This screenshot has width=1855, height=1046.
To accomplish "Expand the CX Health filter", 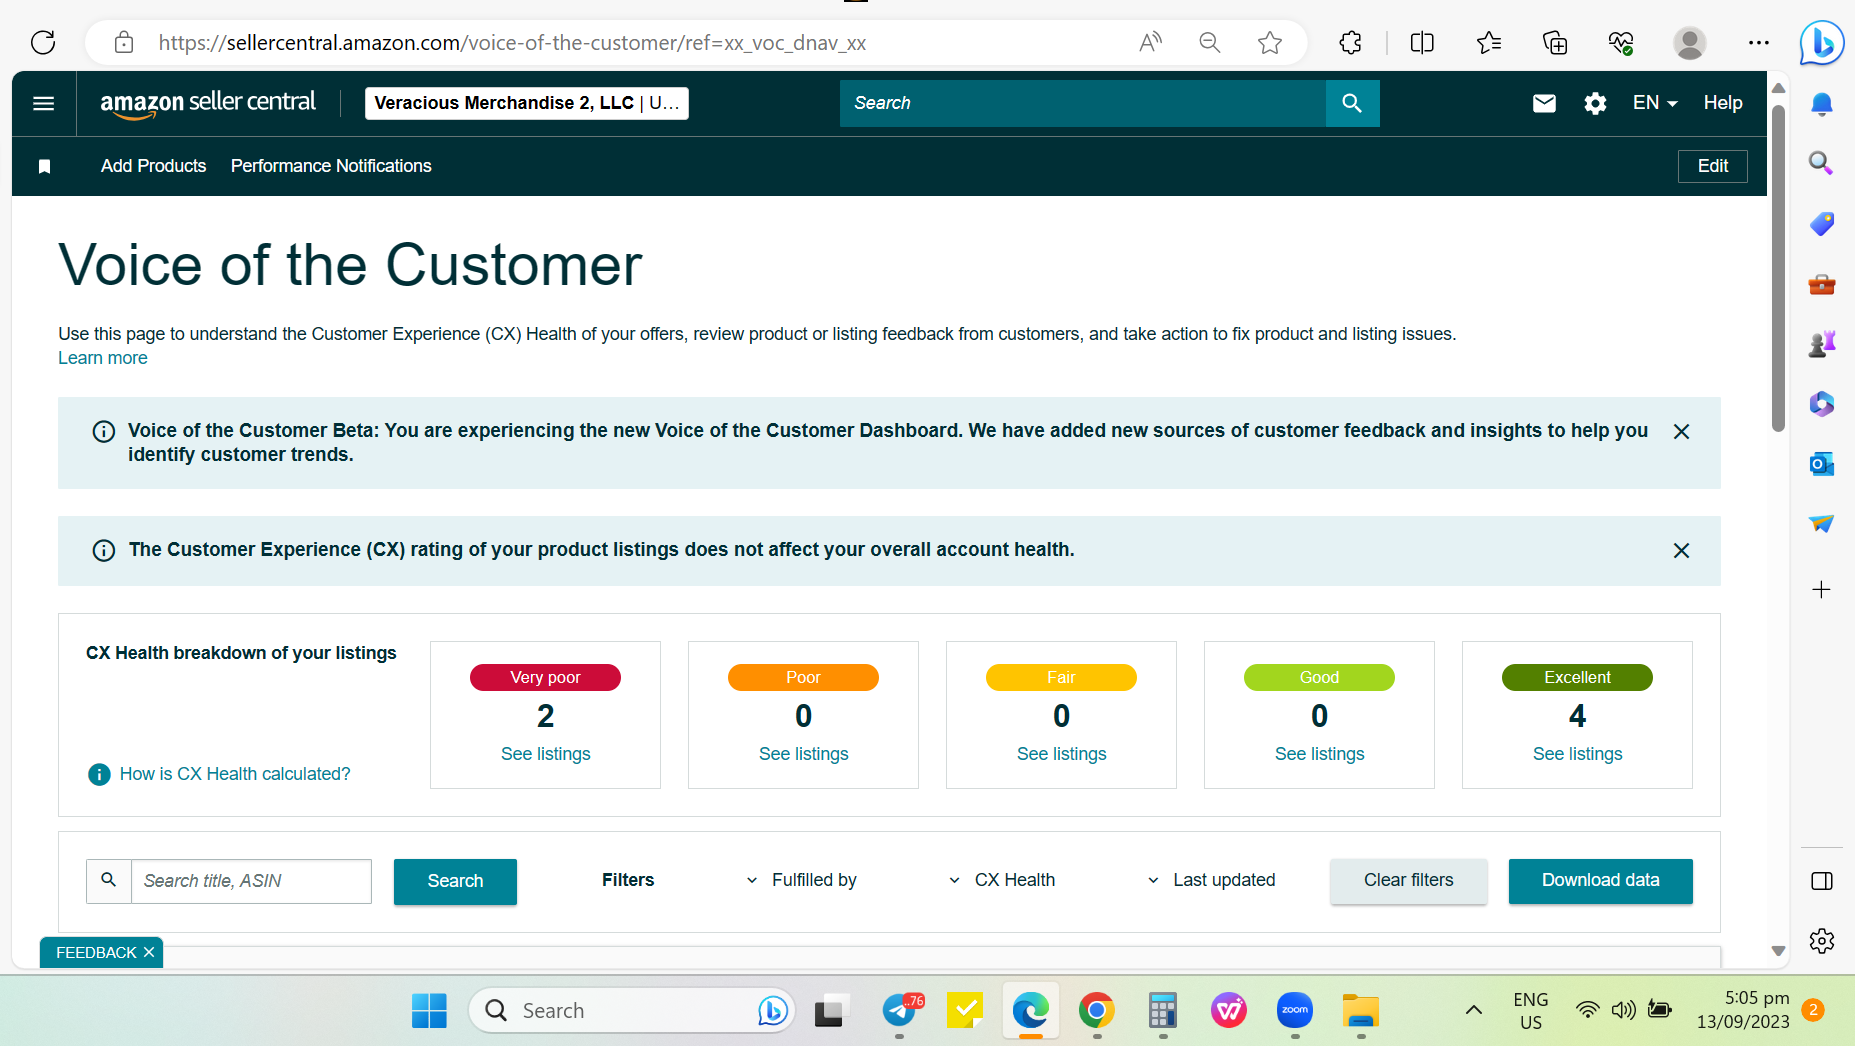I will pos(1003,880).
